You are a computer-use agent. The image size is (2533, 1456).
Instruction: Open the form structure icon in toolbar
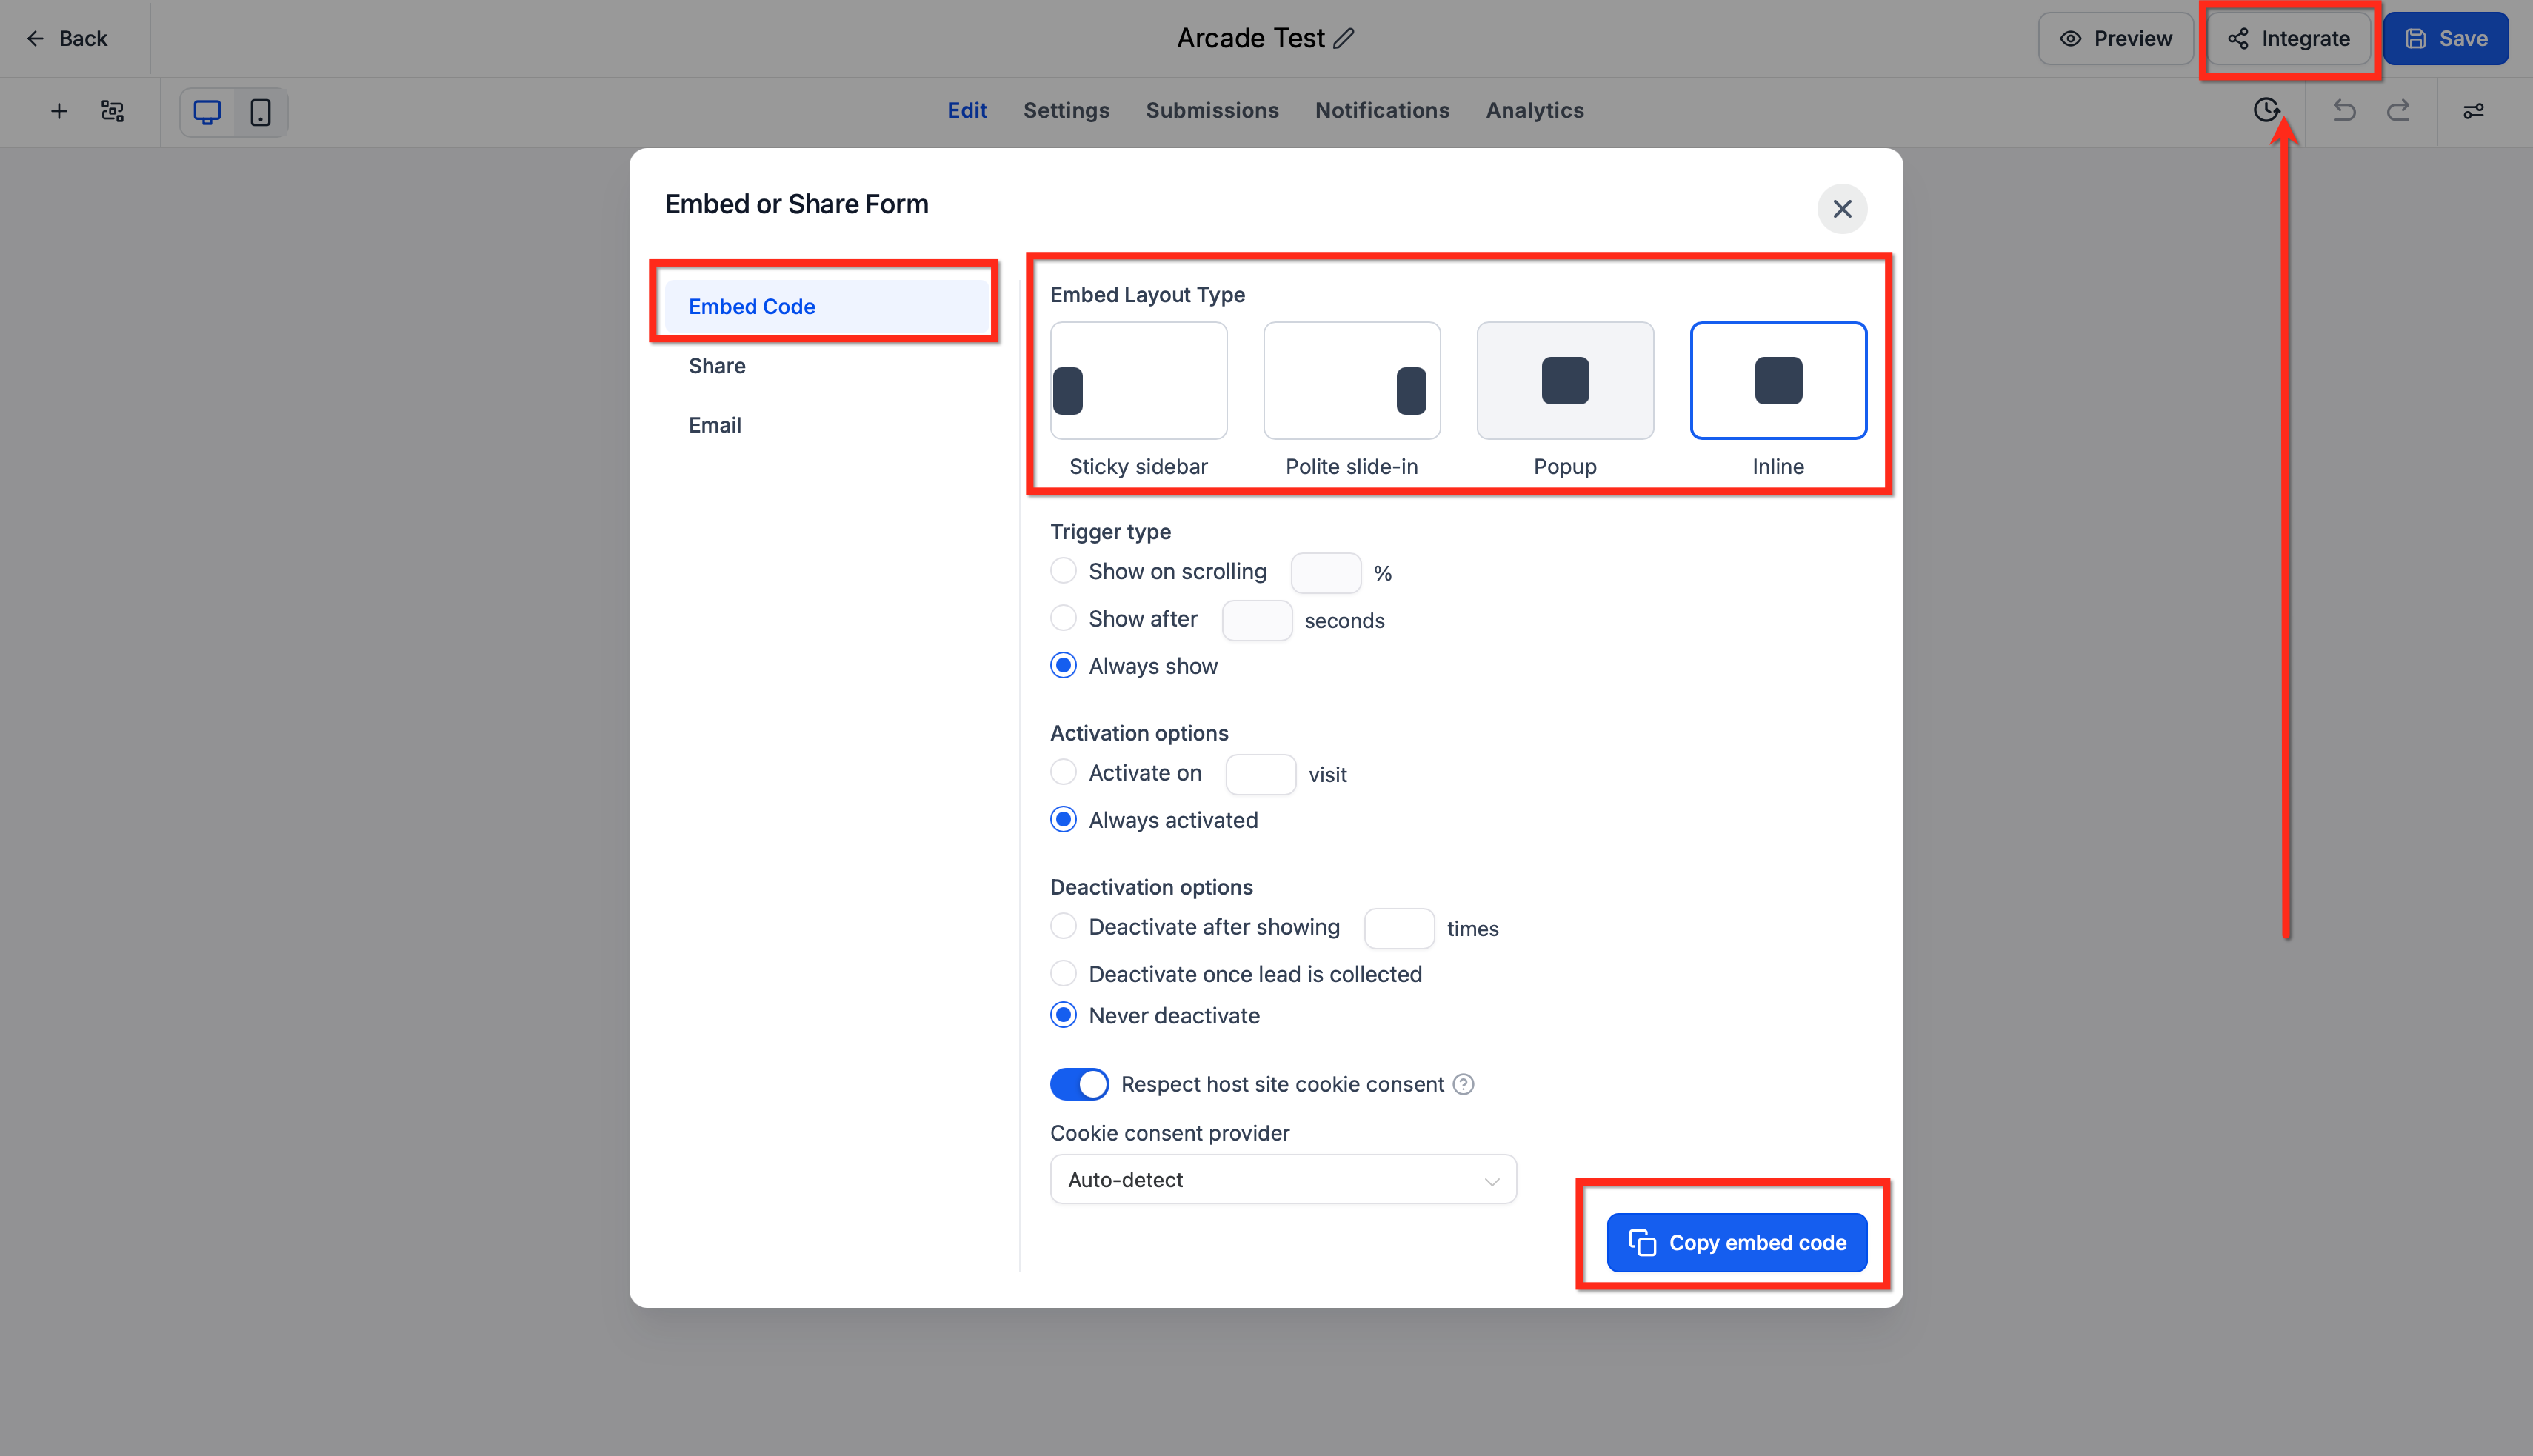tap(113, 111)
